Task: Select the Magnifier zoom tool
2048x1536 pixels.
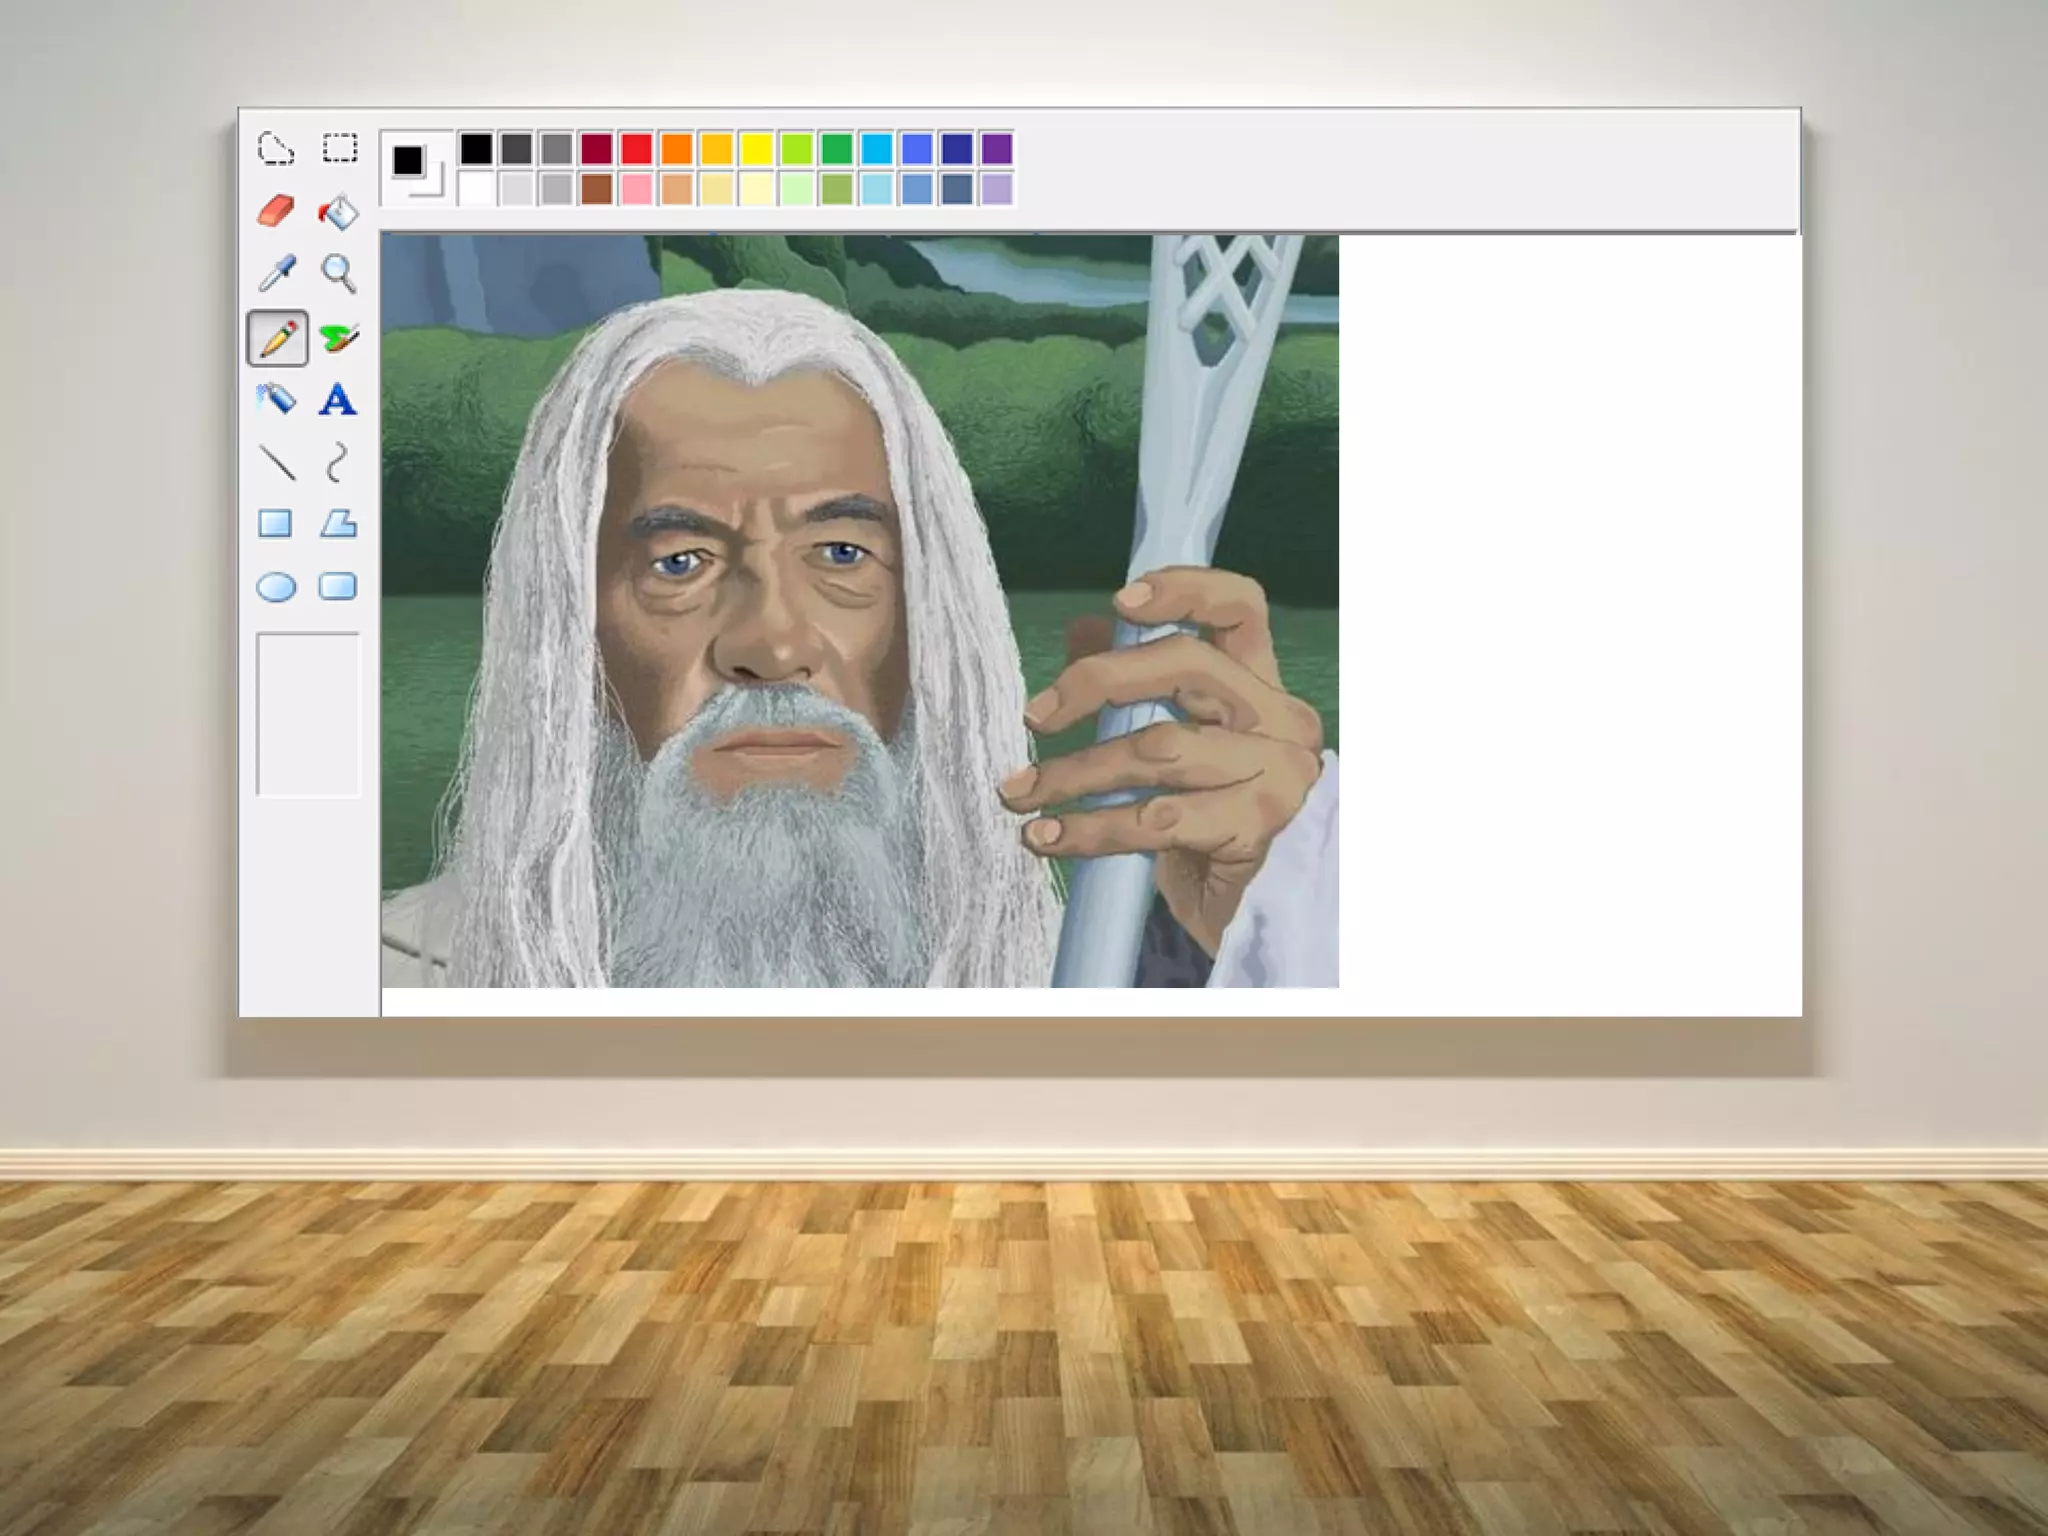Action: pyautogui.click(x=338, y=273)
